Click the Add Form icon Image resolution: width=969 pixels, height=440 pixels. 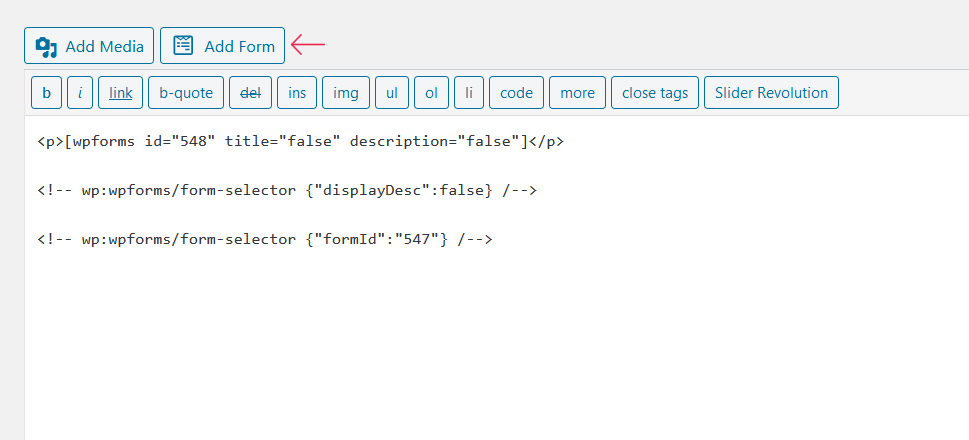[x=183, y=46]
